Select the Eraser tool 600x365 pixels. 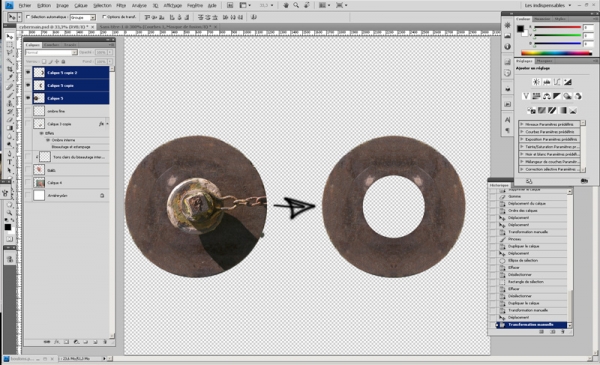(x=10, y=120)
